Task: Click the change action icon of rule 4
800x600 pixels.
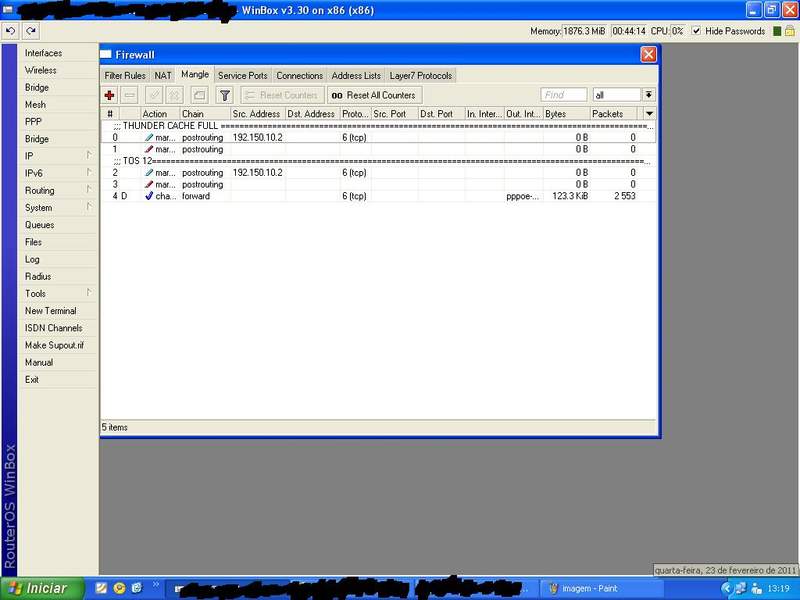Action: pos(148,196)
